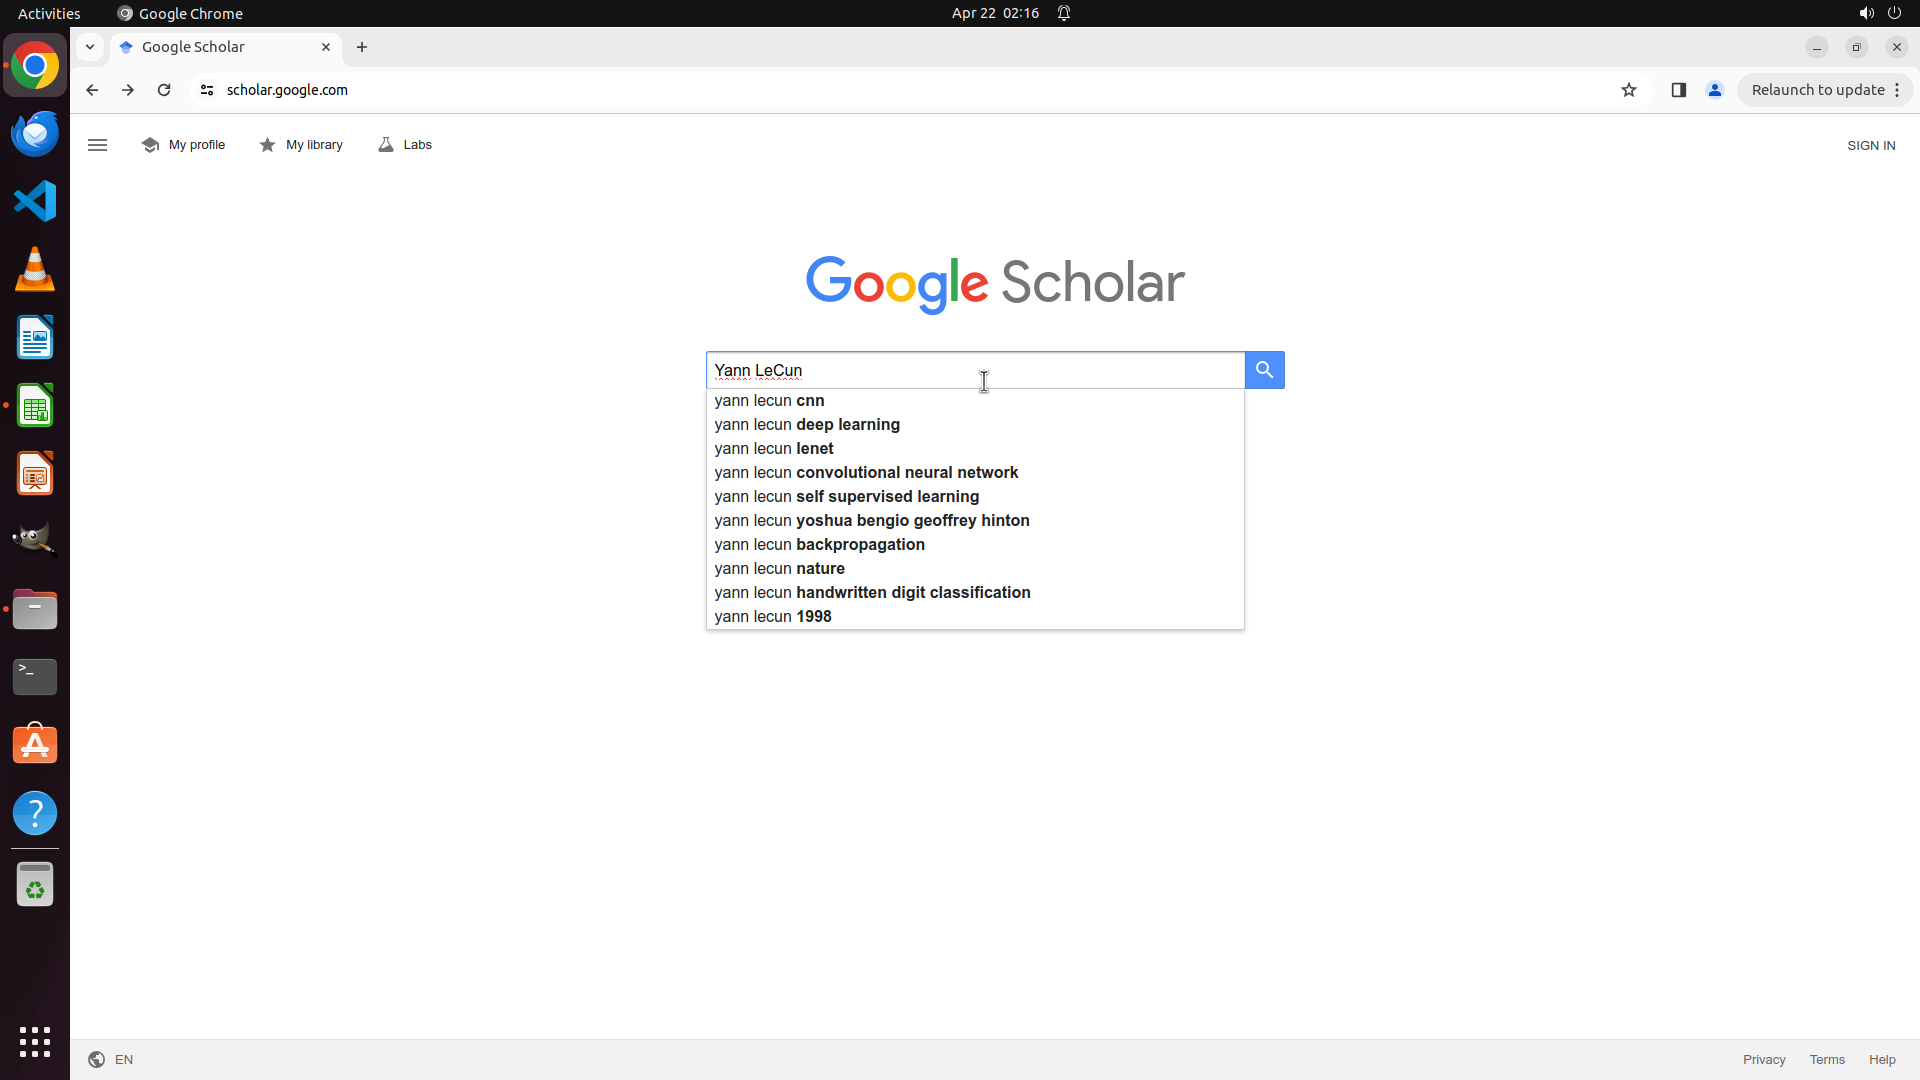
Task: Change language via EN globe selector
Action: point(111,1060)
